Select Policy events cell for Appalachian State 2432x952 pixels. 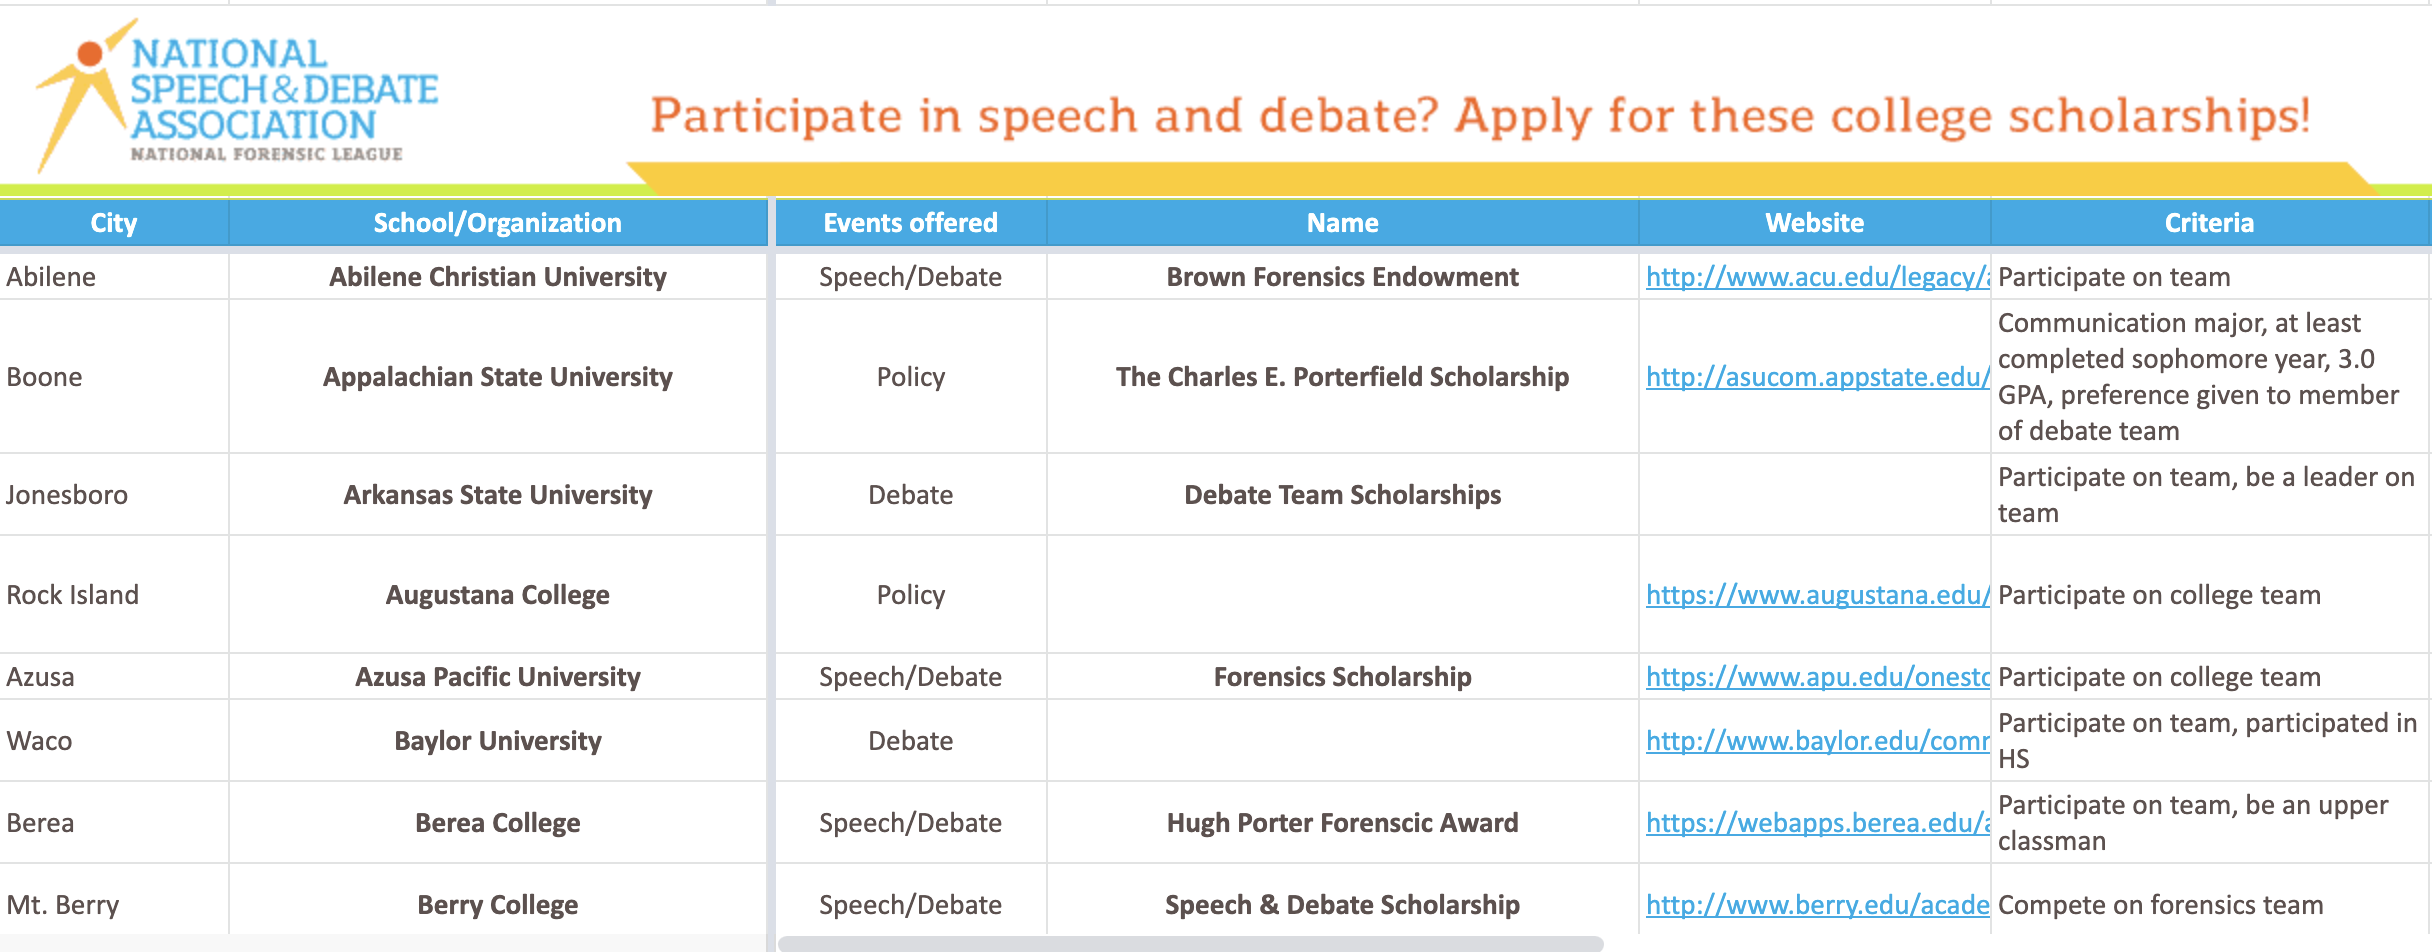click(910, 377)
